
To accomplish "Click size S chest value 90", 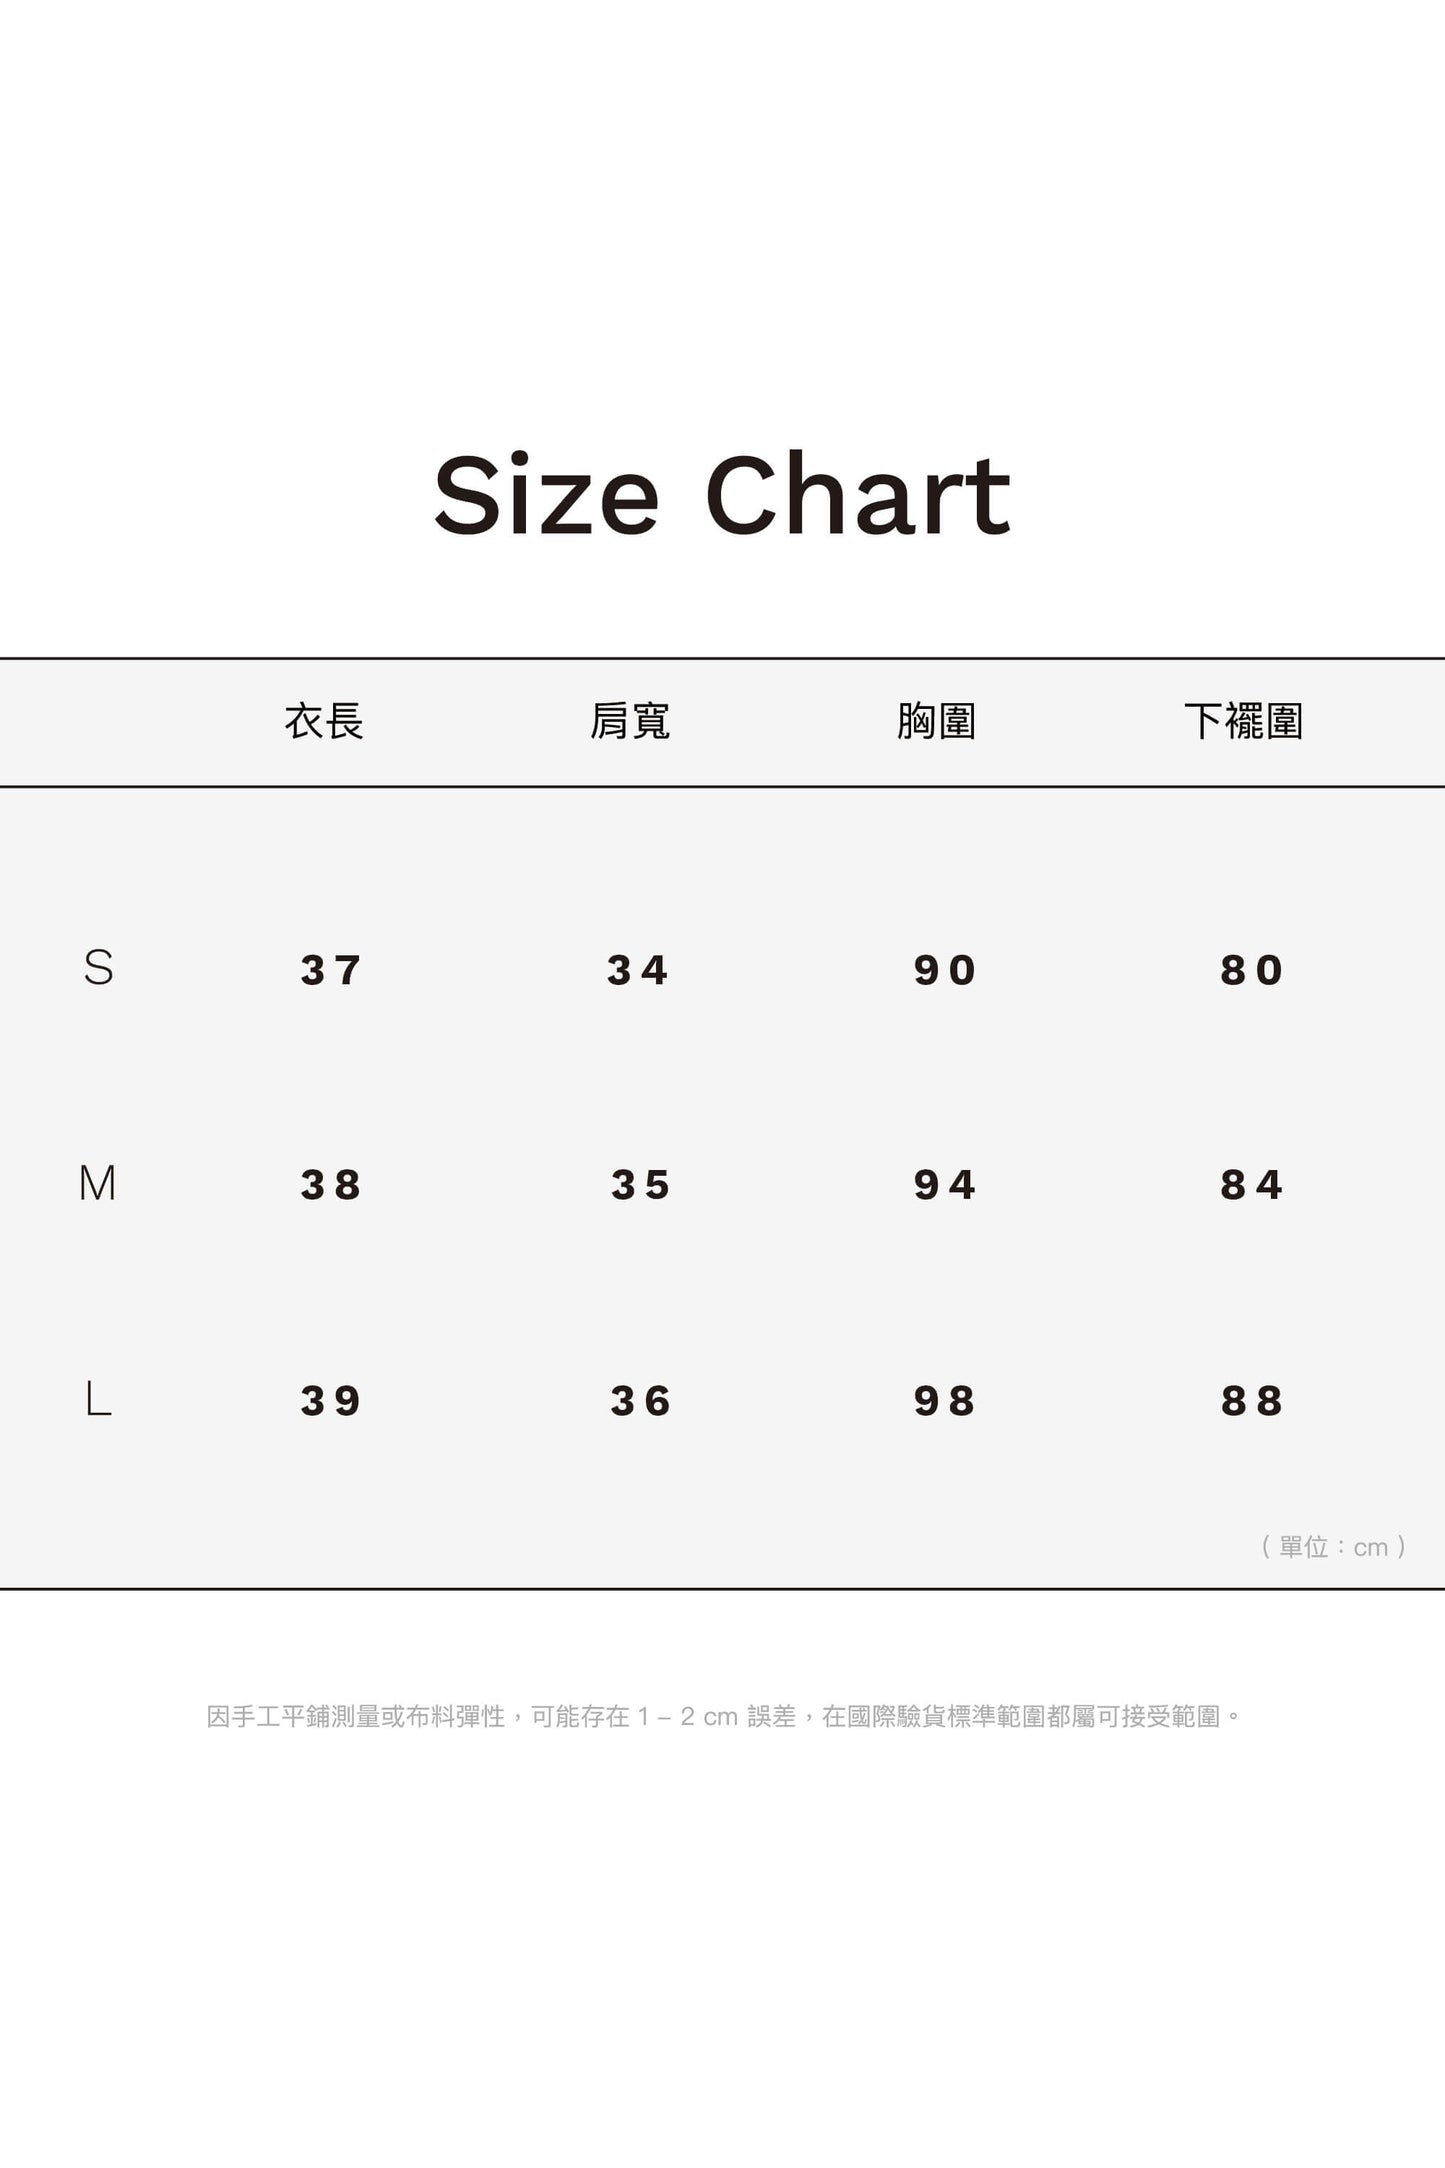I will coord(945,970).
